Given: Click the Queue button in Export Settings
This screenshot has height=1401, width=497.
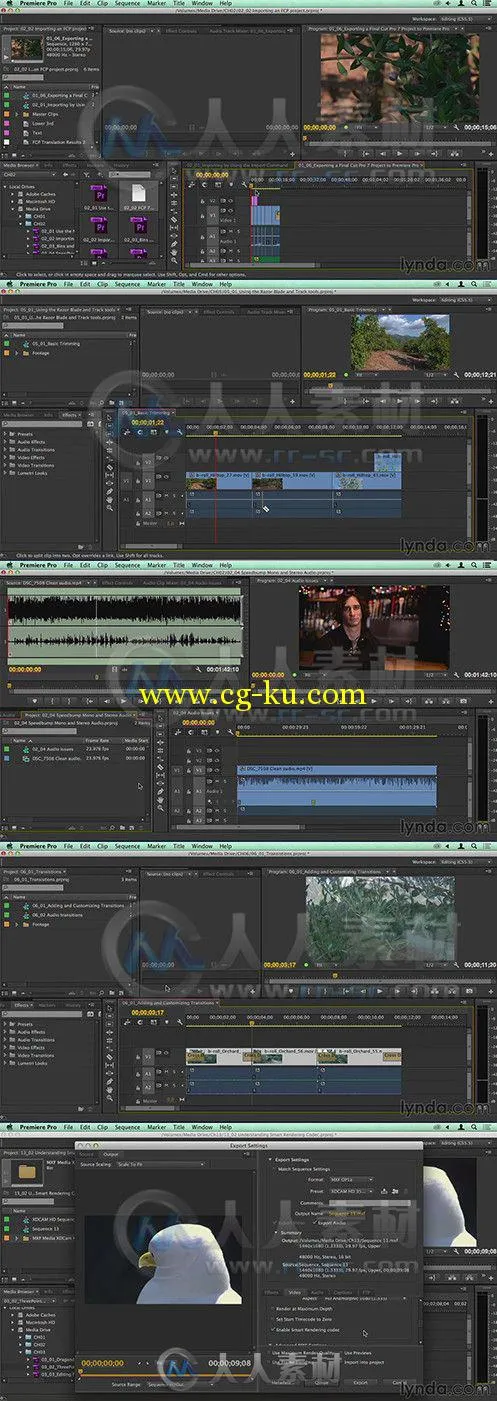Looking at the screenshot, I should pos(321,1383).
